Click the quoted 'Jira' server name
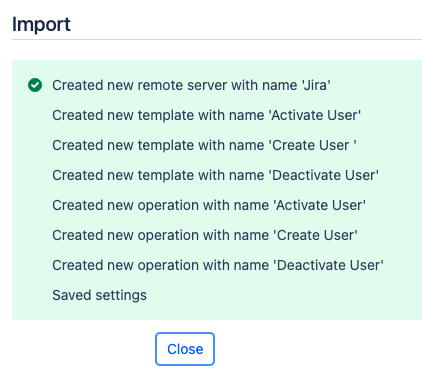The width and height of the screenshot is (422, 371). pos(316,85)
